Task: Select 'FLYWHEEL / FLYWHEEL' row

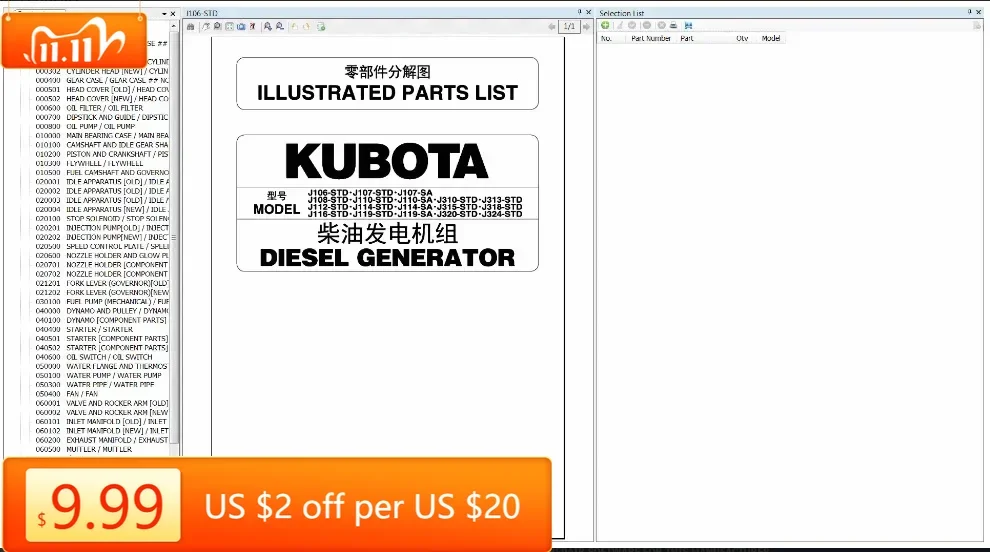Action: click(x=89, y=163)
